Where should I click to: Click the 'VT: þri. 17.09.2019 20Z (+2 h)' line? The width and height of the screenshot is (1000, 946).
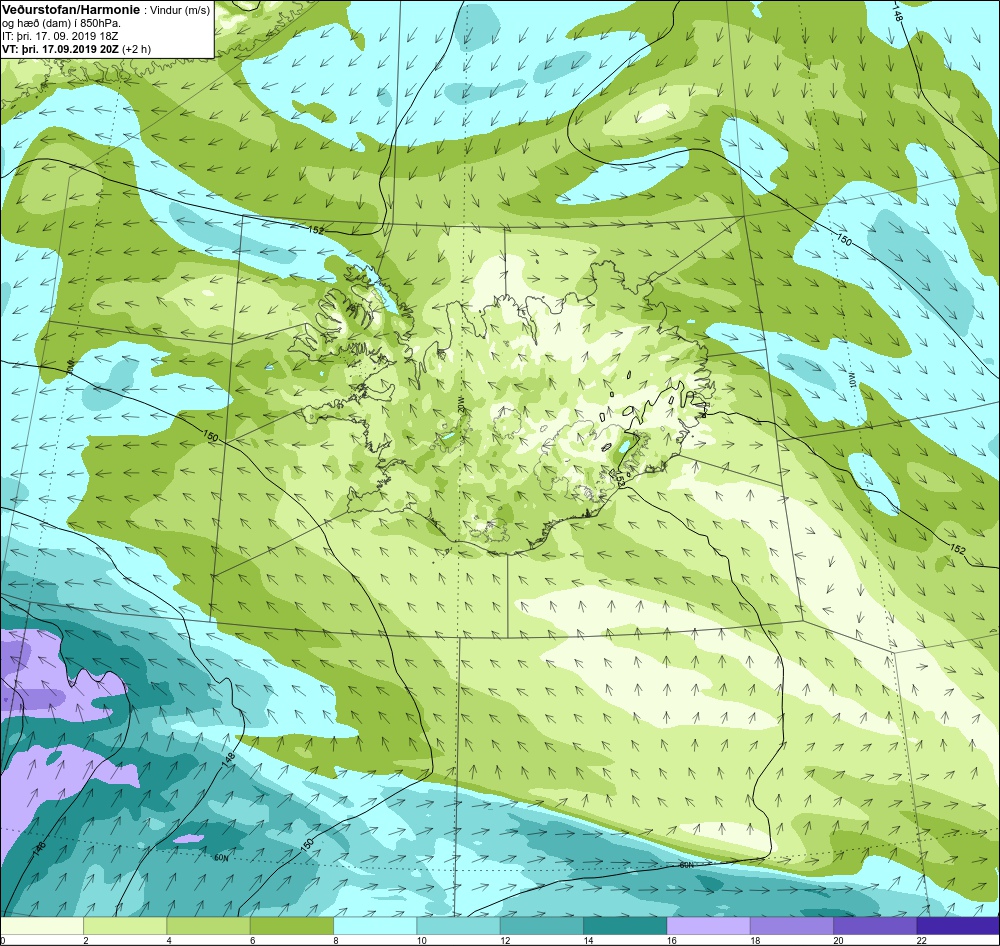pyautogui.click(x=77, y=49)
